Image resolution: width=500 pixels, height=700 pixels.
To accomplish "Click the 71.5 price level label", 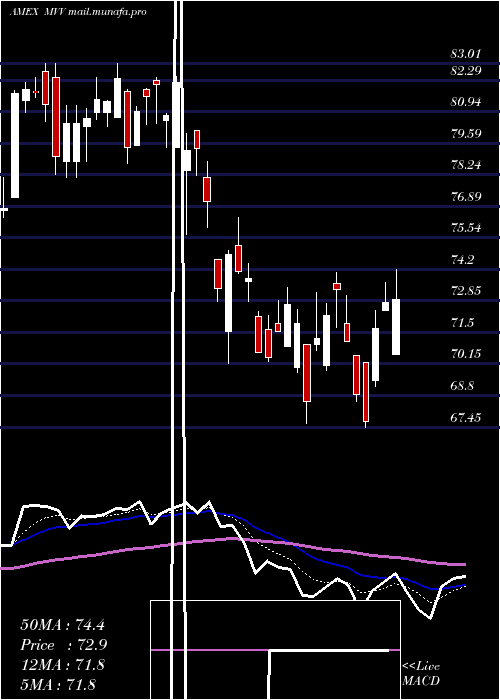I will (x=463, y=323).
